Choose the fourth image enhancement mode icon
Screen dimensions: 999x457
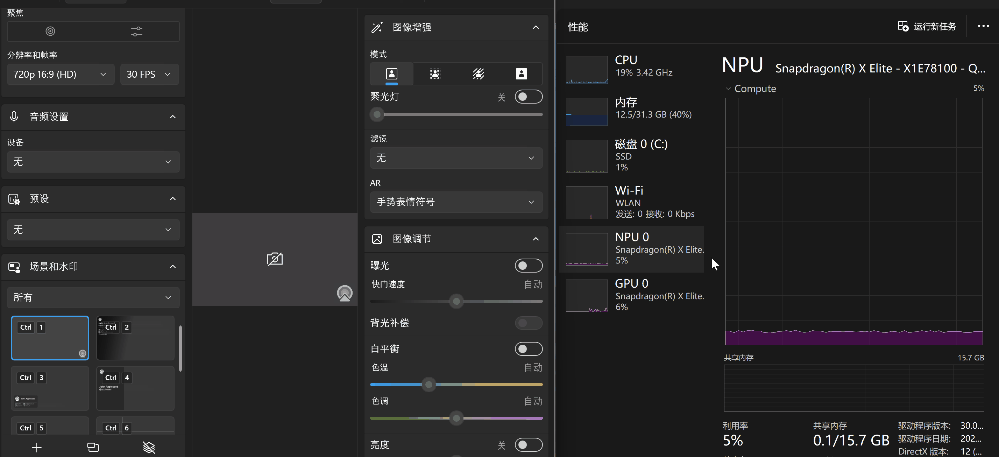click(521, 74)
